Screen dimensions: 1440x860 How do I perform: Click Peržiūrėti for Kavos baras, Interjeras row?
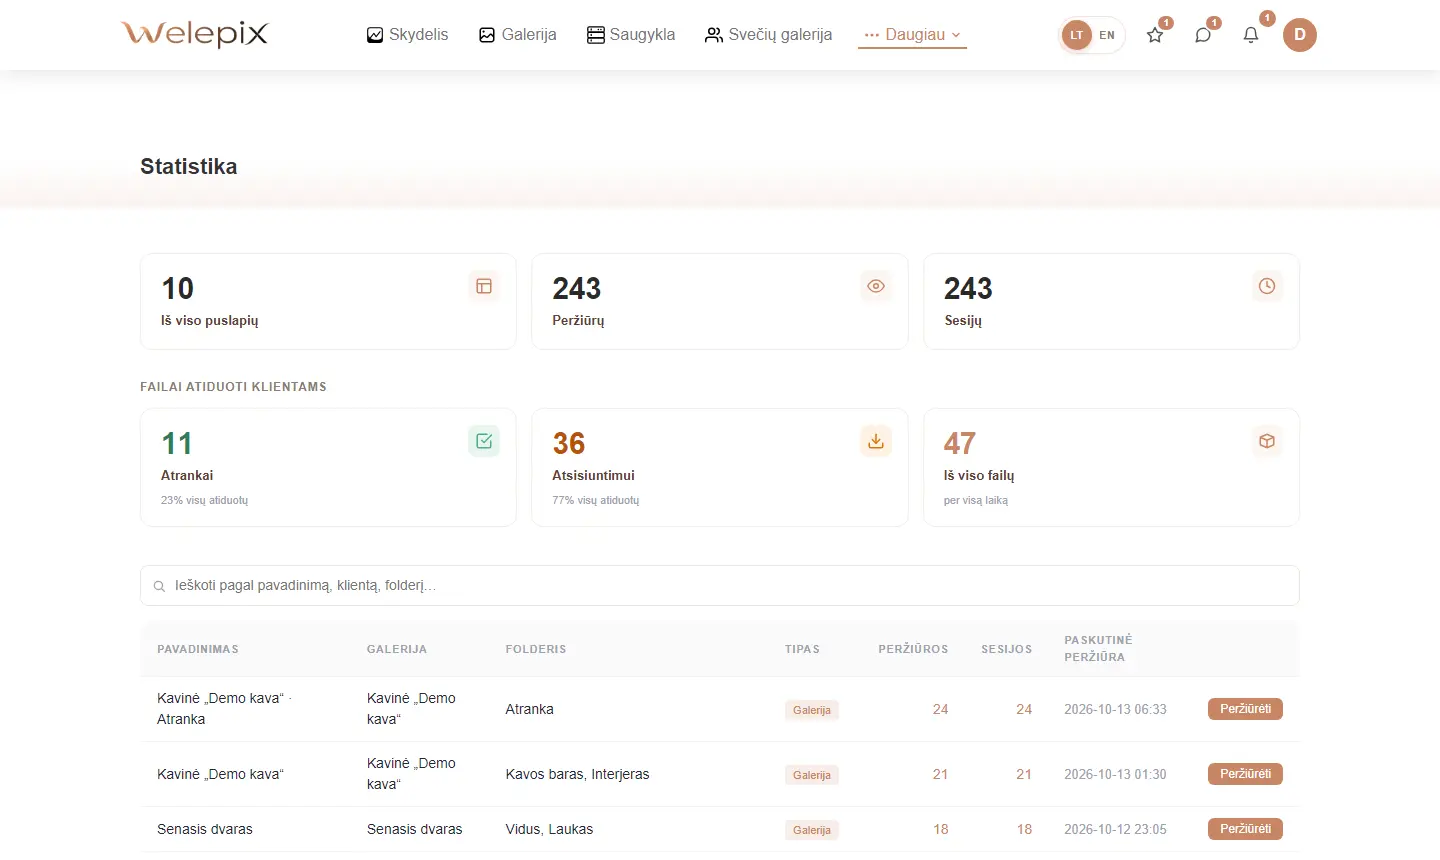click(1245, 774)
